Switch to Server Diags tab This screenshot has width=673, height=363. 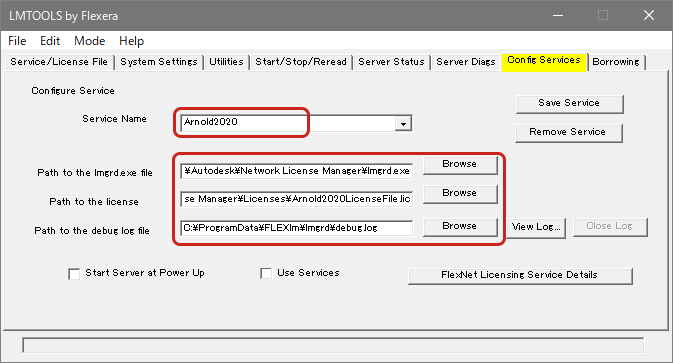click(x=466, y=62)
